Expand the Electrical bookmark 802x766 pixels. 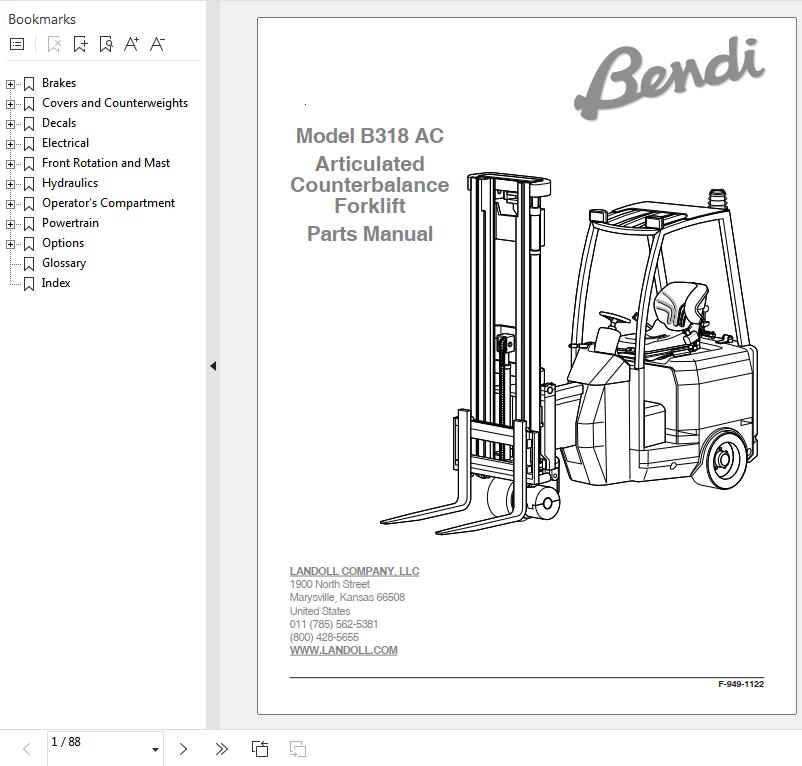[10, 144]
